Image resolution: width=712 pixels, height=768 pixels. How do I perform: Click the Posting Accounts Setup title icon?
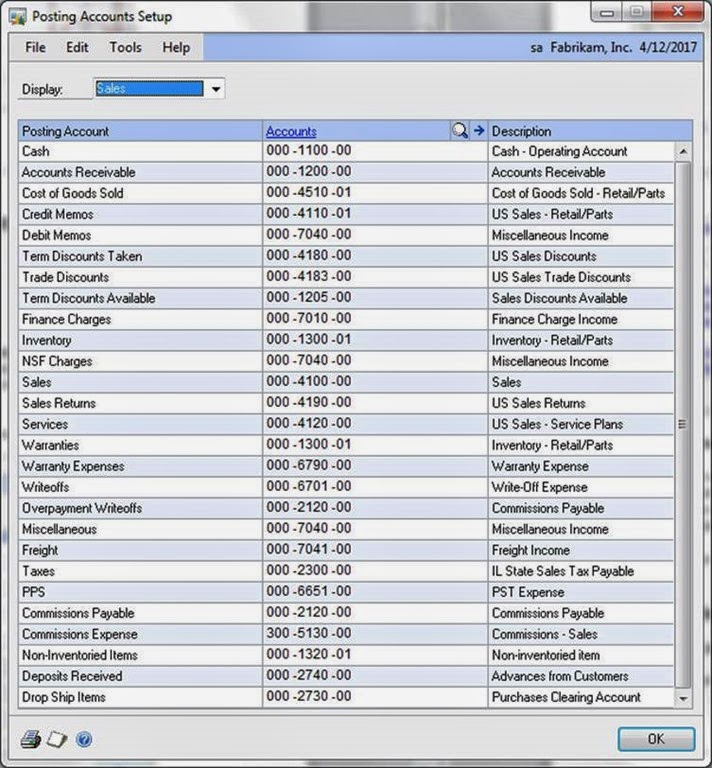pos(17,16)
